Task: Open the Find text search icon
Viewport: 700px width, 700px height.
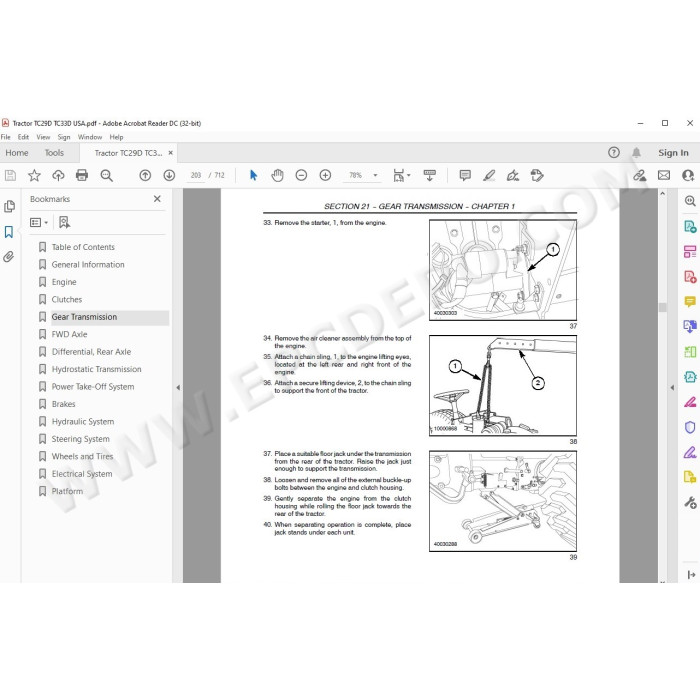Action: tap(106, 175)
